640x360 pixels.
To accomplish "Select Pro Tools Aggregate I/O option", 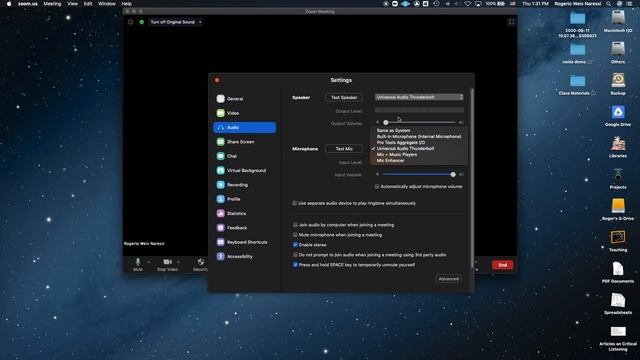I will pyautogui.click(x=419, y=142).
